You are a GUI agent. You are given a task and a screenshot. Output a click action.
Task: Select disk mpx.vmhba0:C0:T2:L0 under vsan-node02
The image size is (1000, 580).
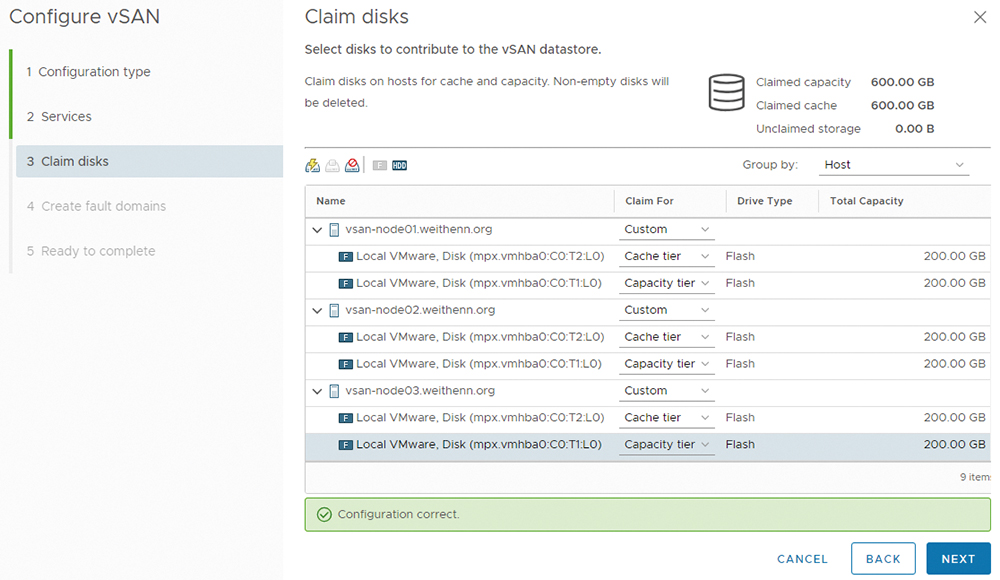(x=480, y=337)
